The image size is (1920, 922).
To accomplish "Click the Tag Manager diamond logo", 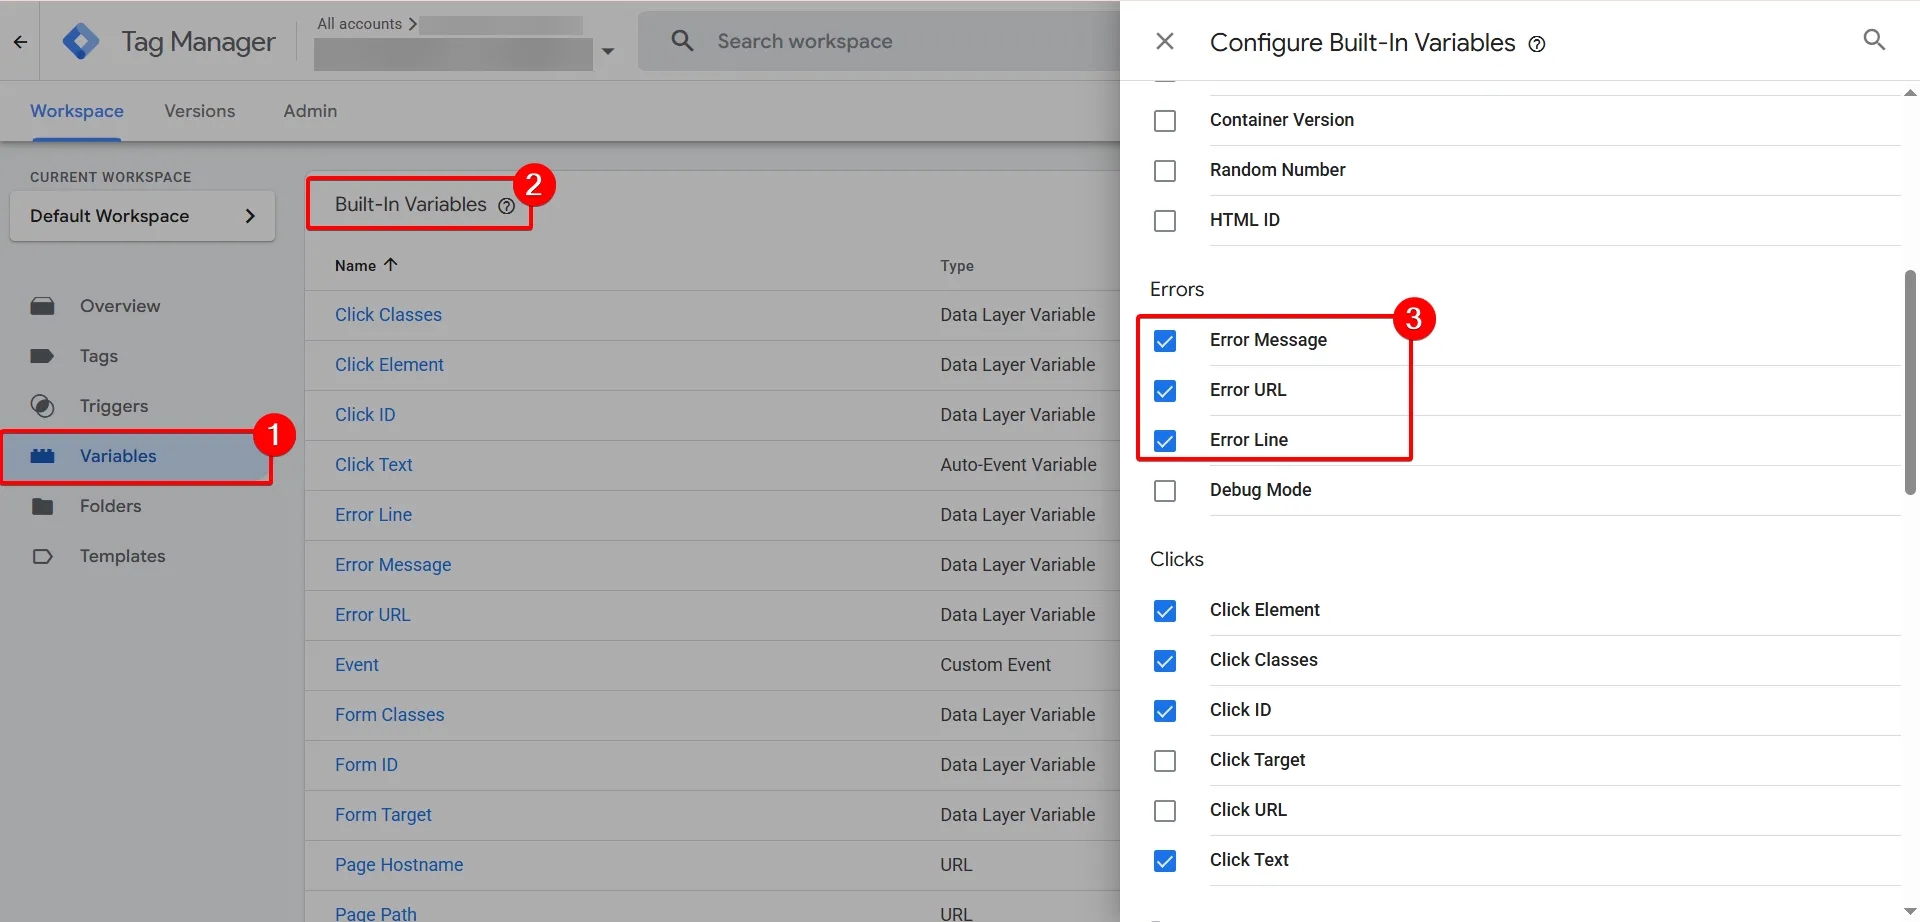I will (81, 41).
